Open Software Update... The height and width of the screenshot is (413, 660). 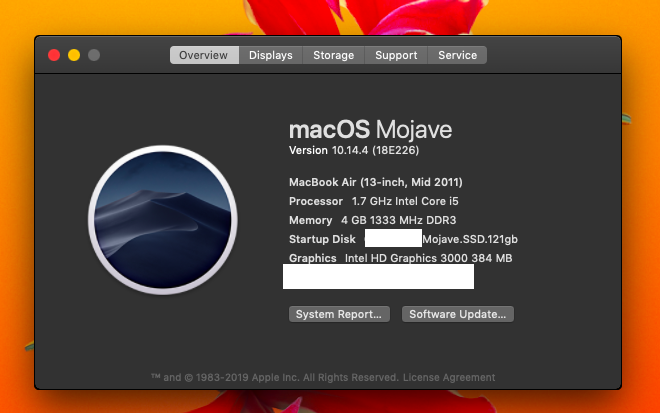tap(458, 314)
